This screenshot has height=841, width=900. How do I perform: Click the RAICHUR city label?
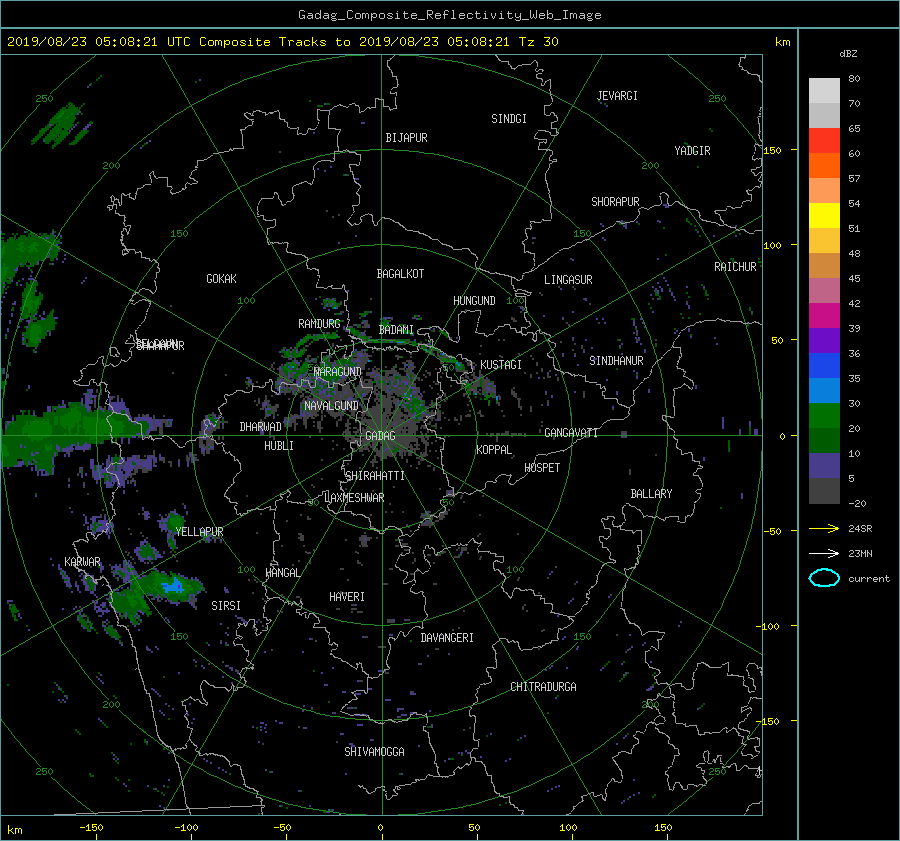pyautogui.click(x=735, y=267)
